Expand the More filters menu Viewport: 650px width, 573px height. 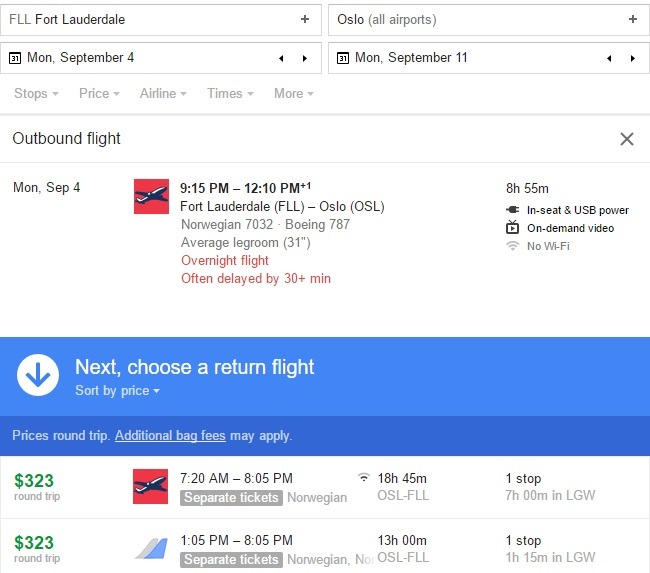point(293,94)
